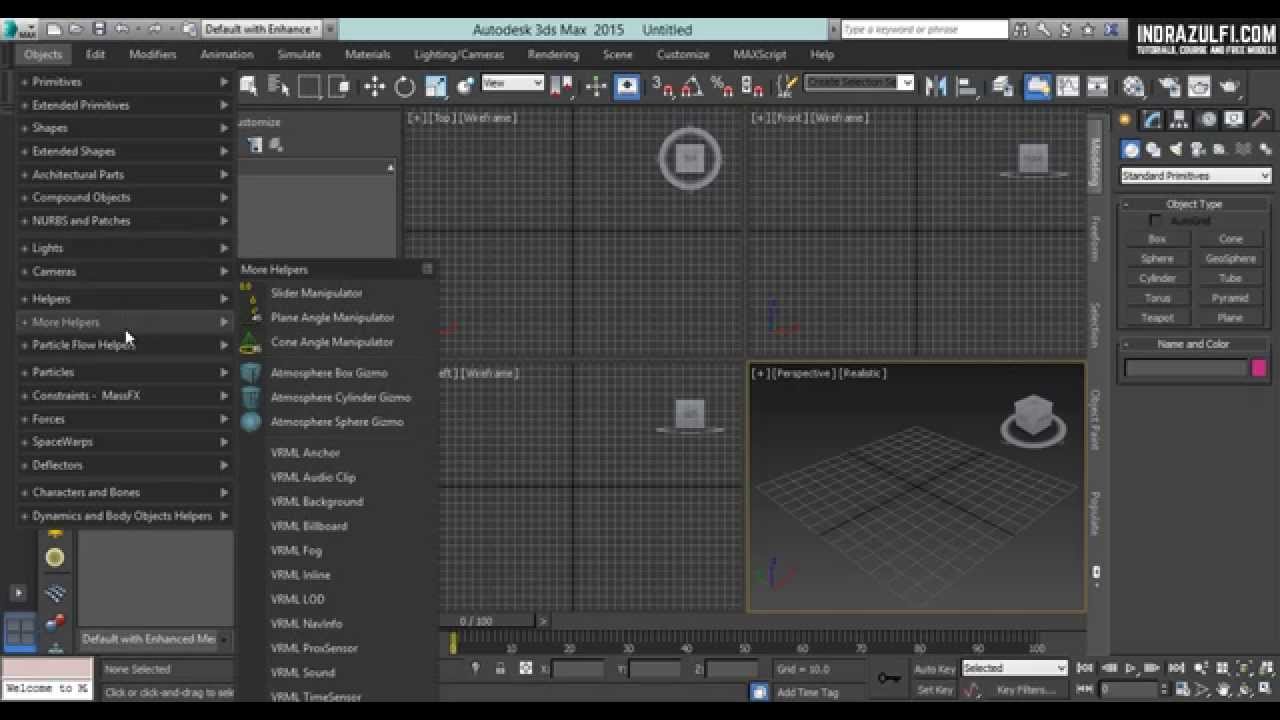
Task: Toggle Auto Key mode
Action: 935,669
